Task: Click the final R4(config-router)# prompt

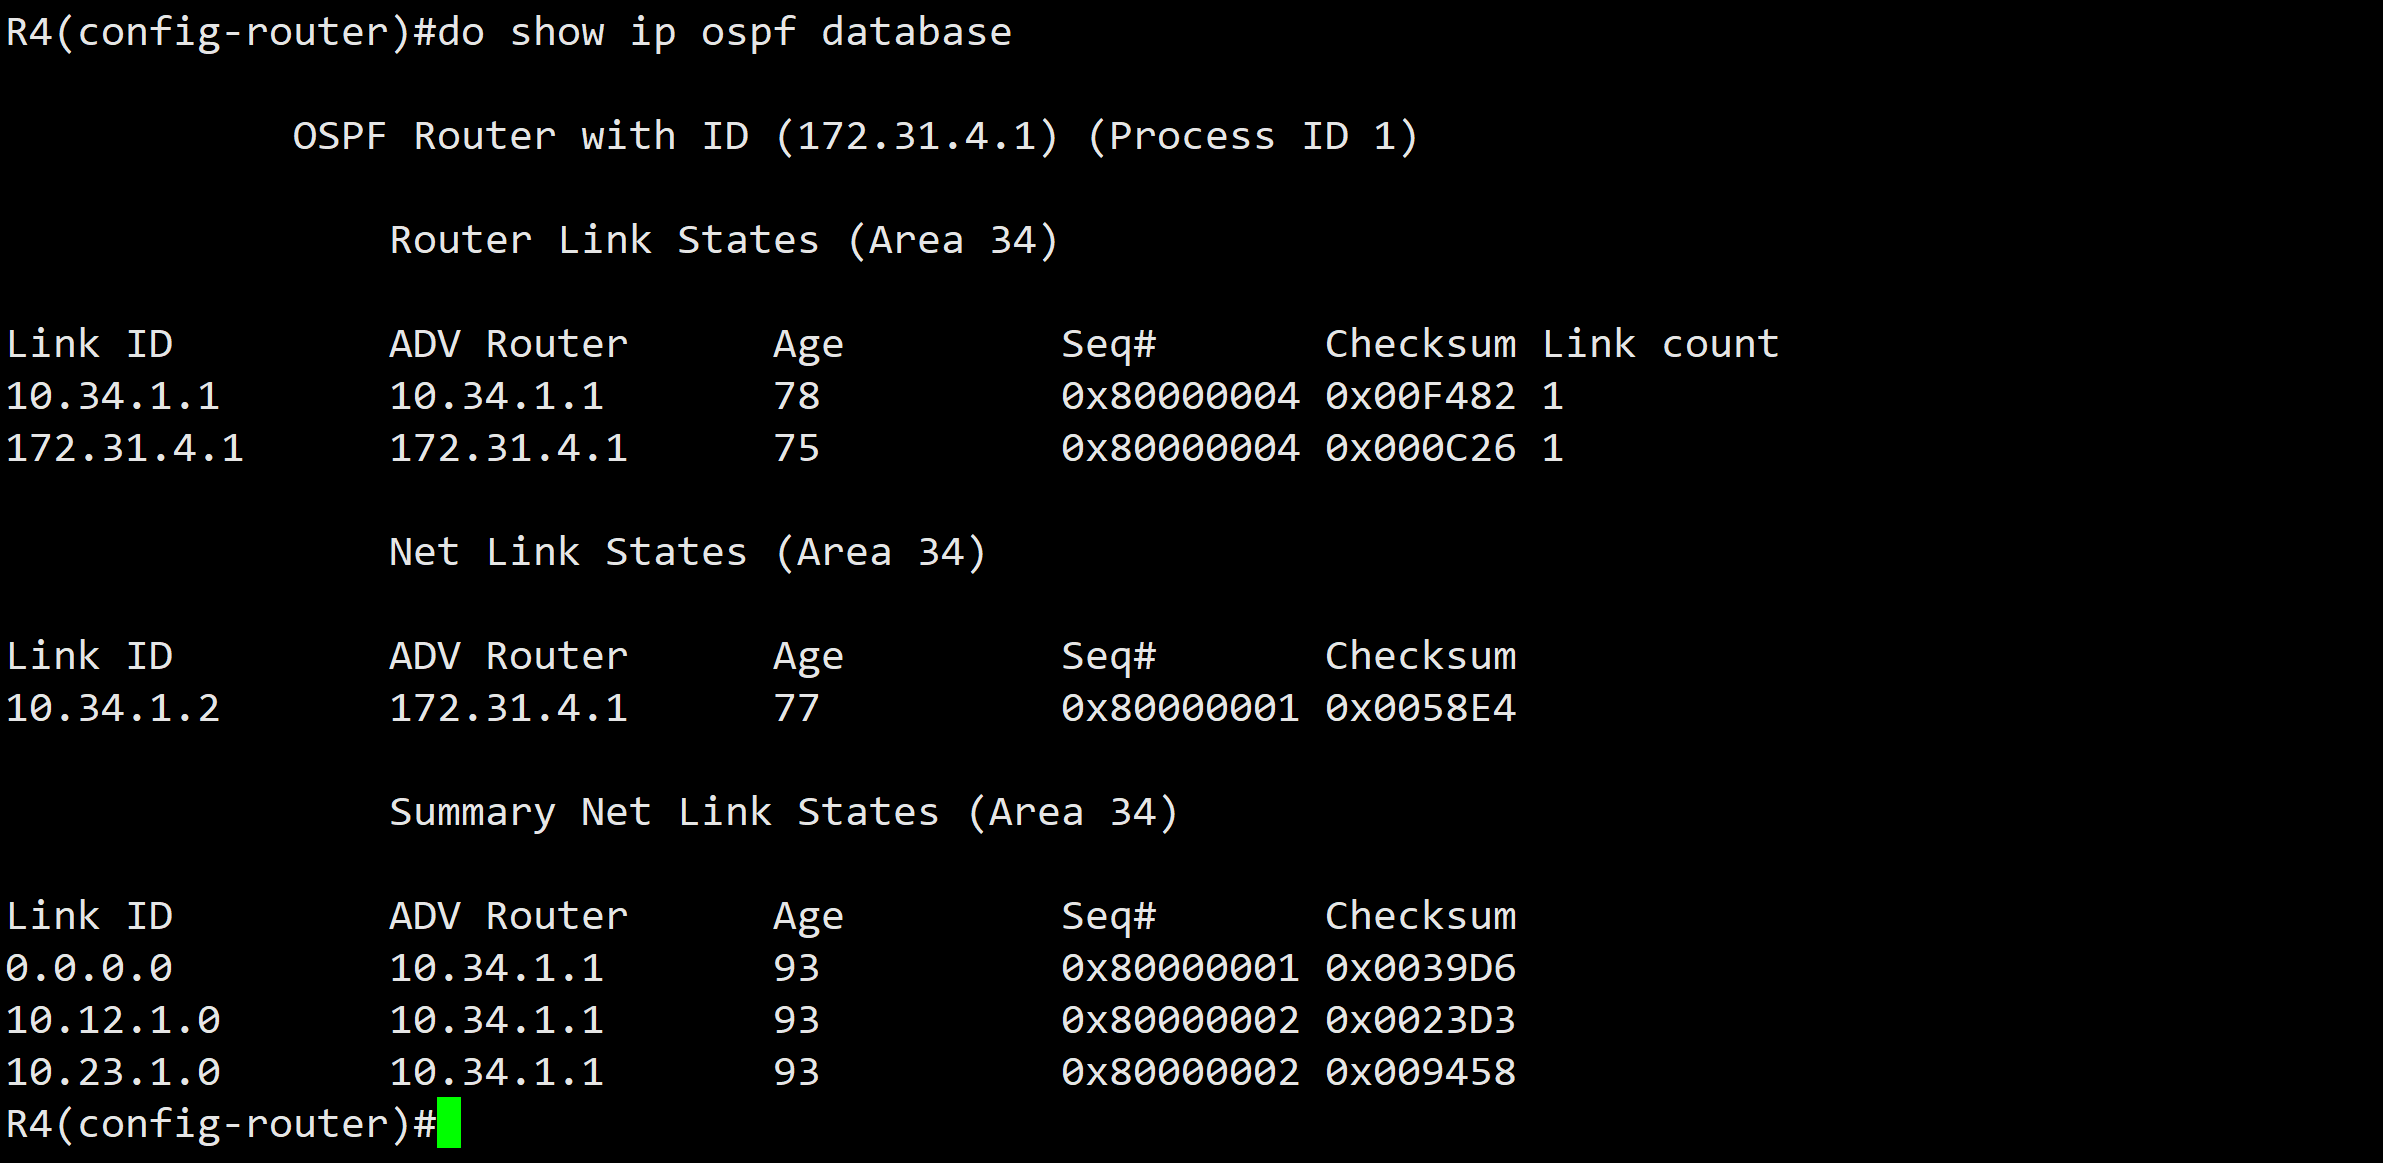Action: click(x=220, y=1124)
